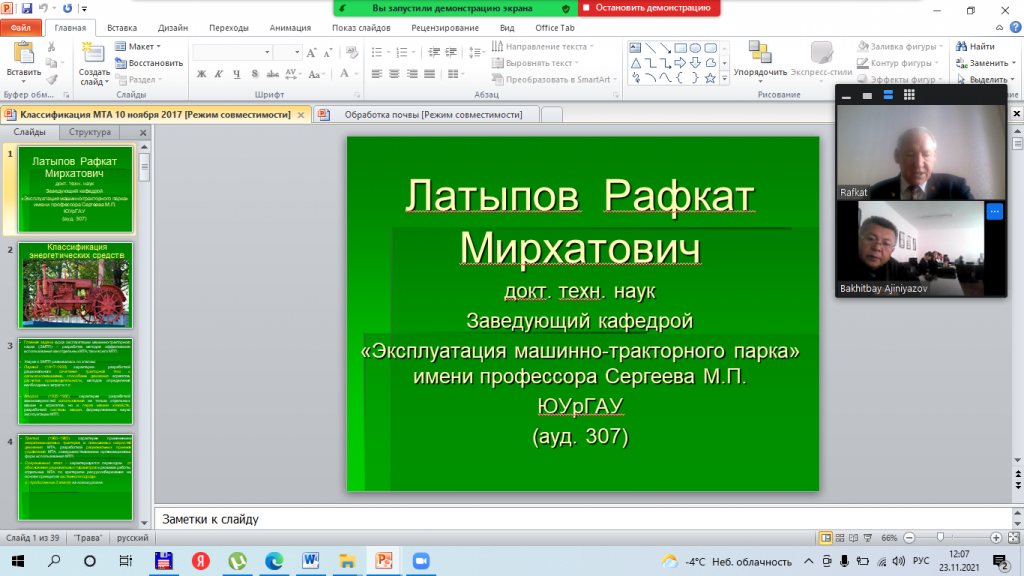The width and height of the screenshot is (1024, 576).
Task: Open the Файл menu
Action: click(x=21, y=27)
